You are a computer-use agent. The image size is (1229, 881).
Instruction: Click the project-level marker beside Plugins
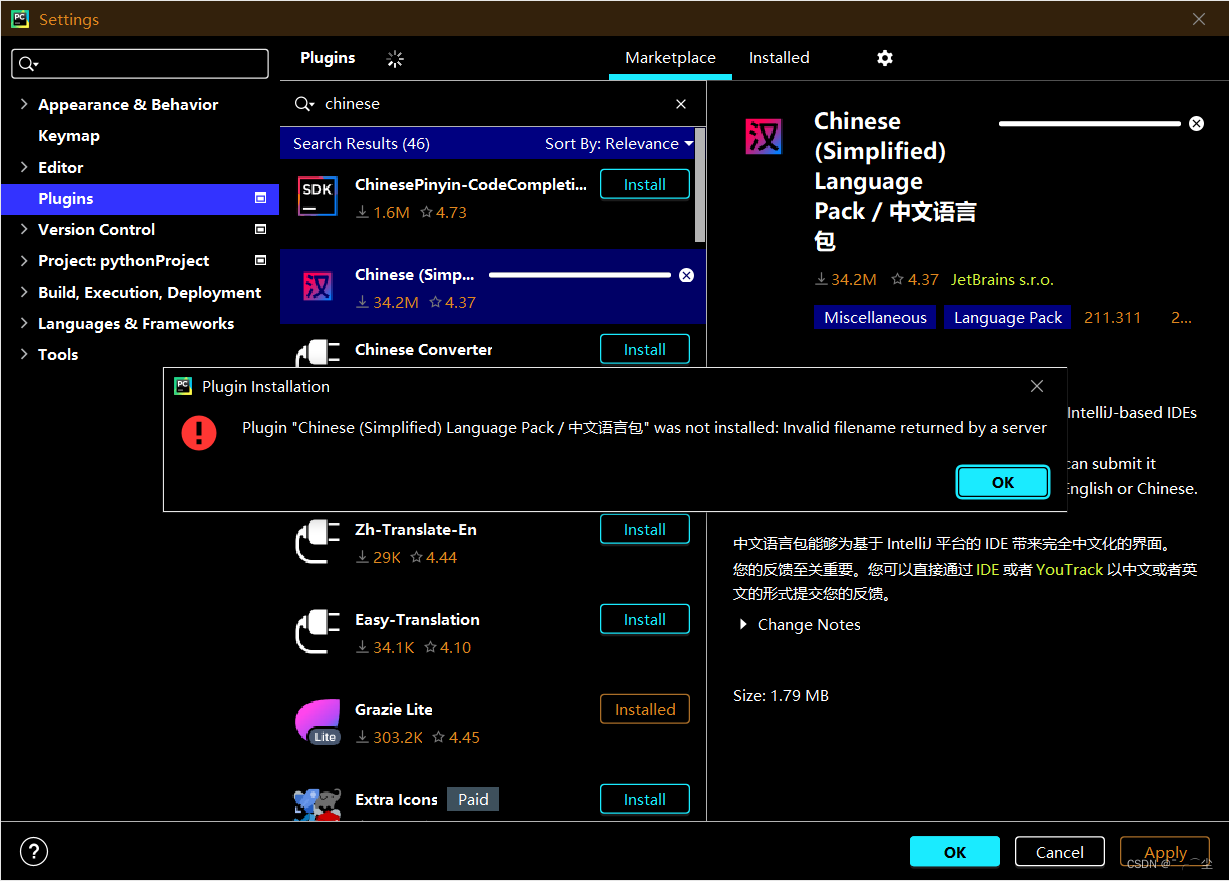tap(260, 198)
